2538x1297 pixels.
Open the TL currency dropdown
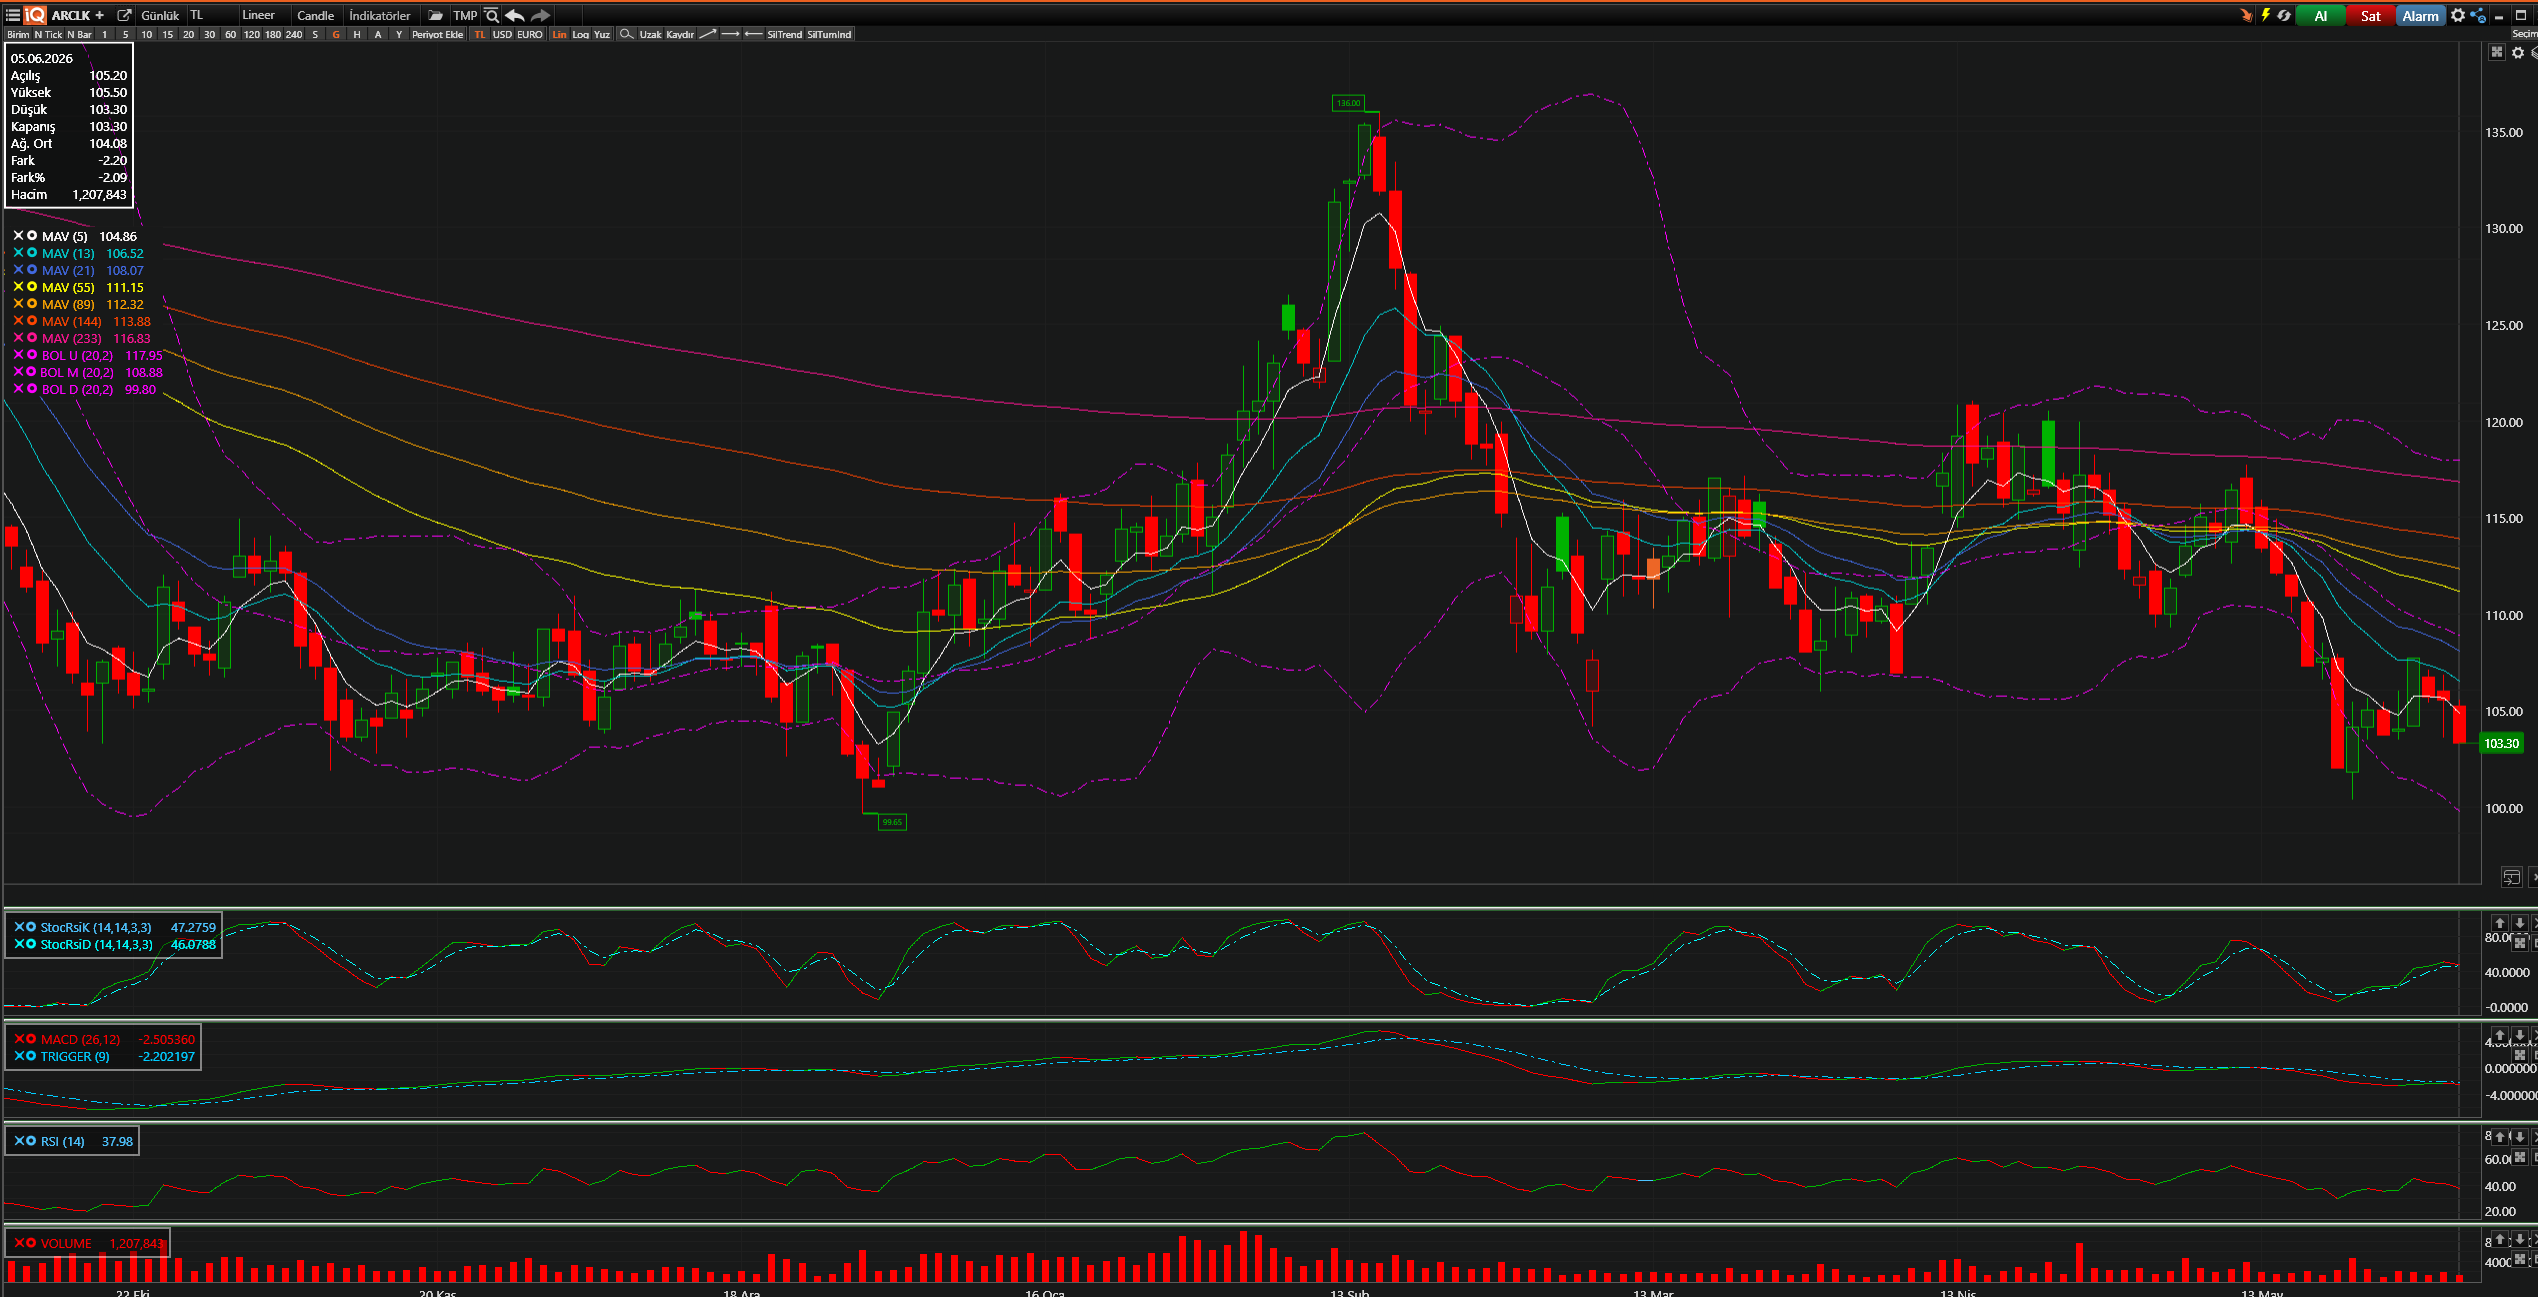[211, 15]
